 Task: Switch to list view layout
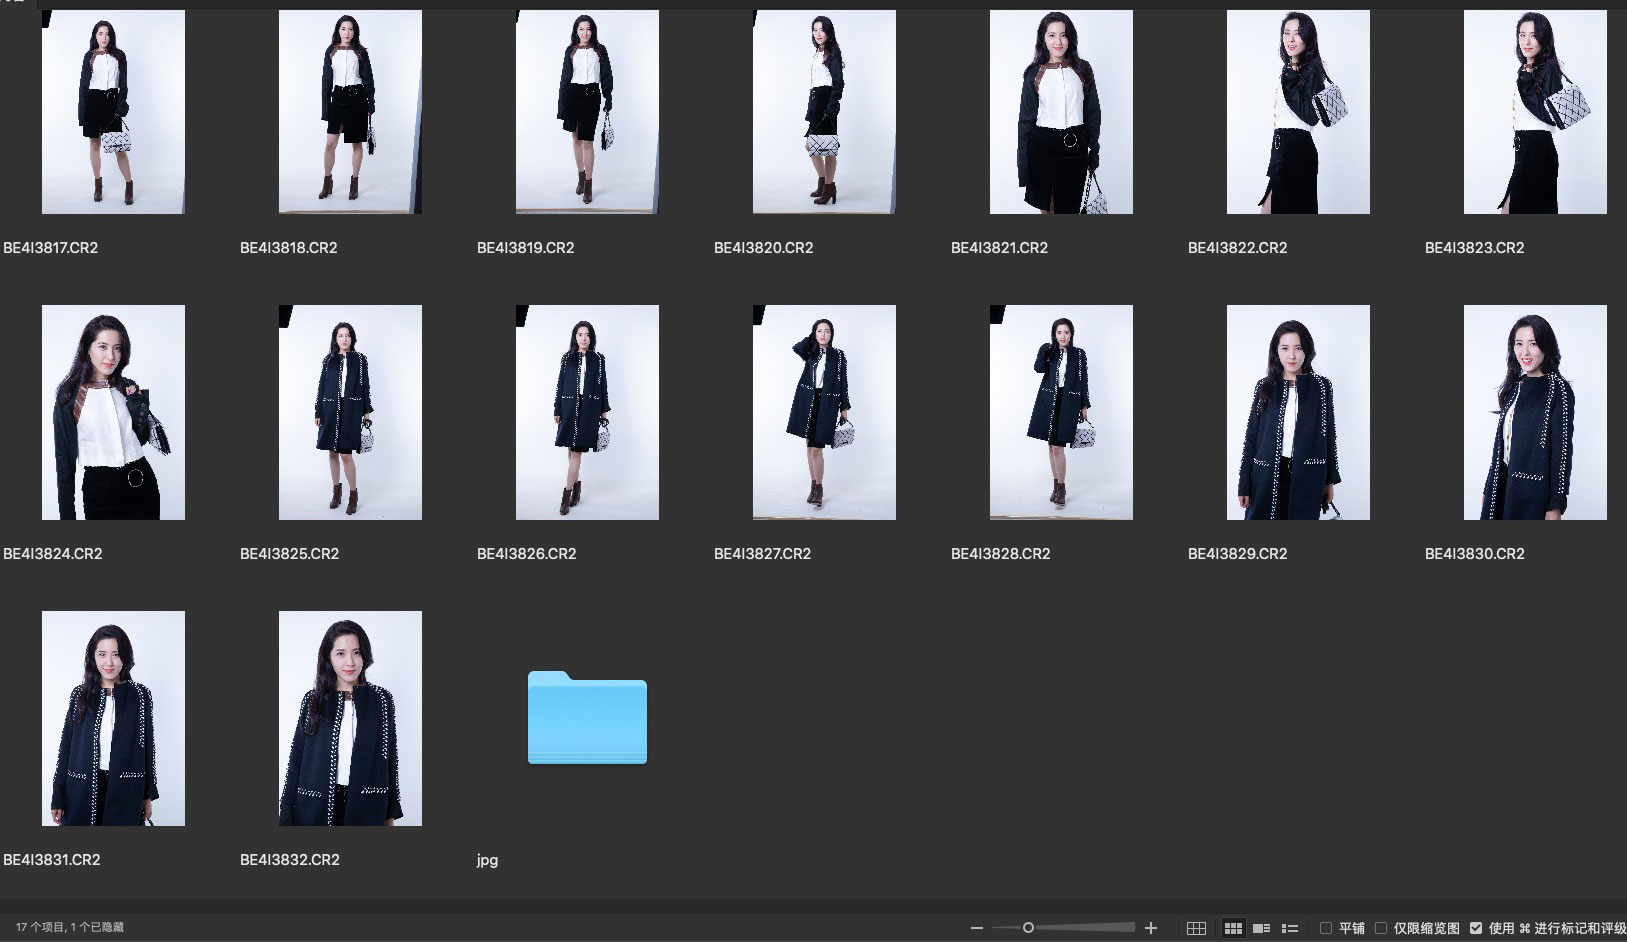pos(1290,928)
